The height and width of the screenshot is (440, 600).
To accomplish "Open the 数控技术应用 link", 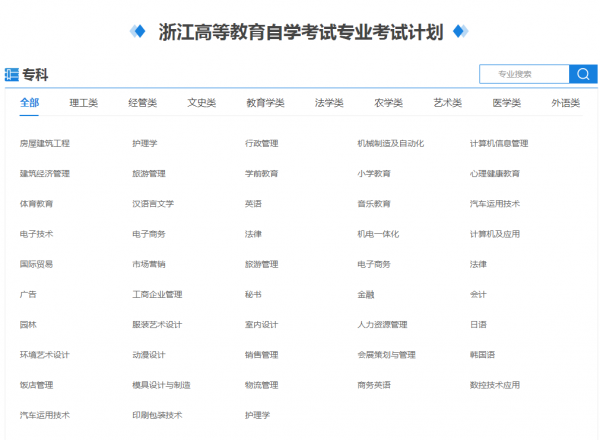I will coord(495,385).
